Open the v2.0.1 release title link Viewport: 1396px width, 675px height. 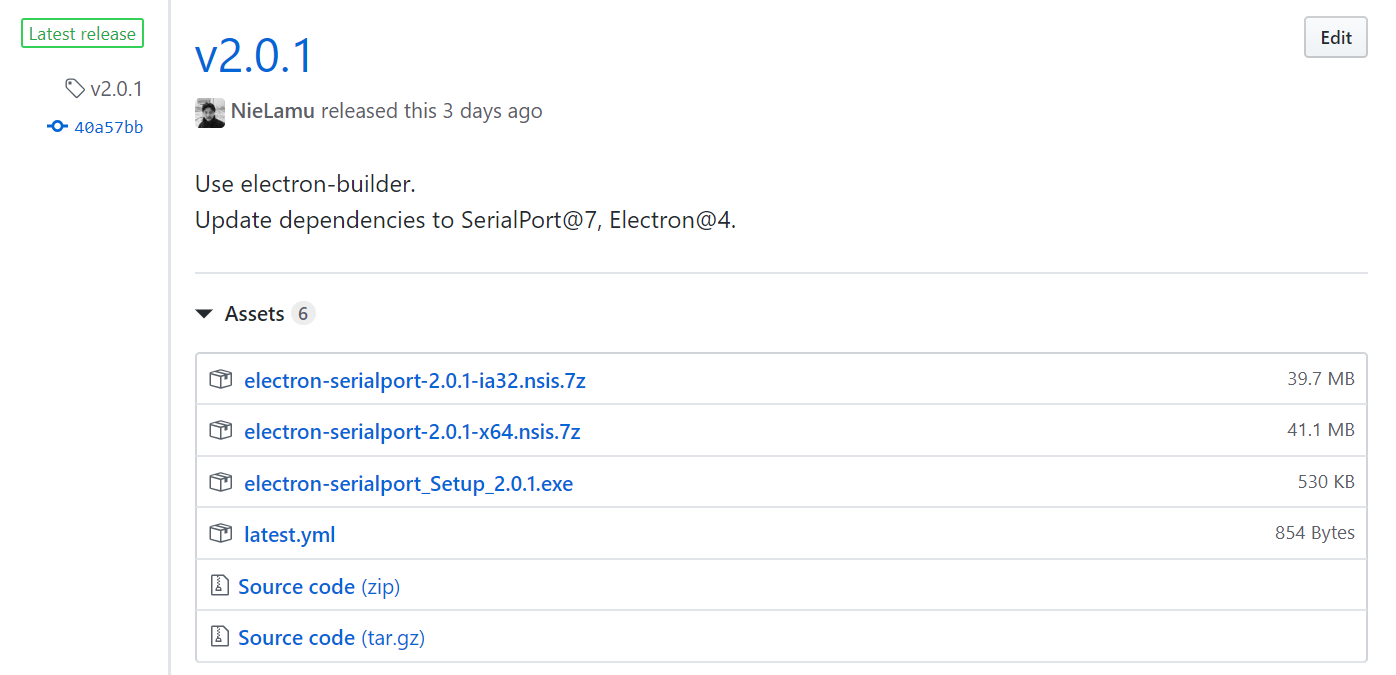tap(252, 57)
